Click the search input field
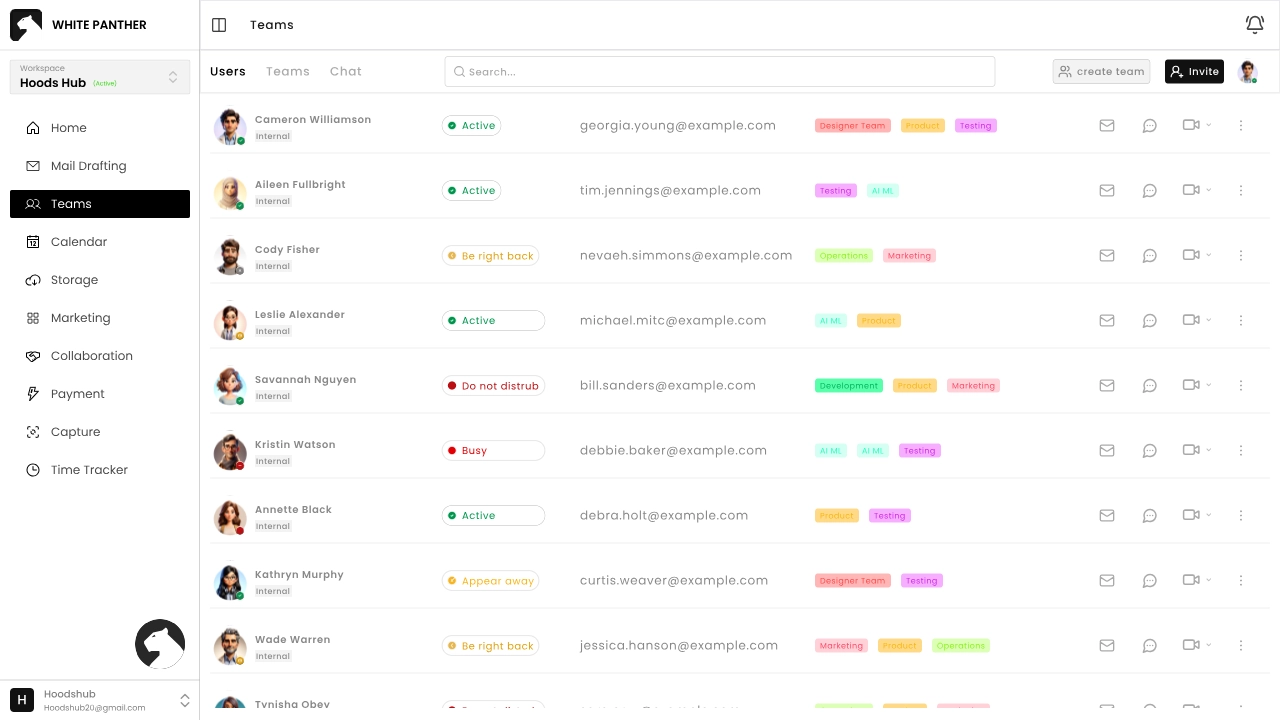Viewport: 1280px width, 720px height. (x=720, y=72)
